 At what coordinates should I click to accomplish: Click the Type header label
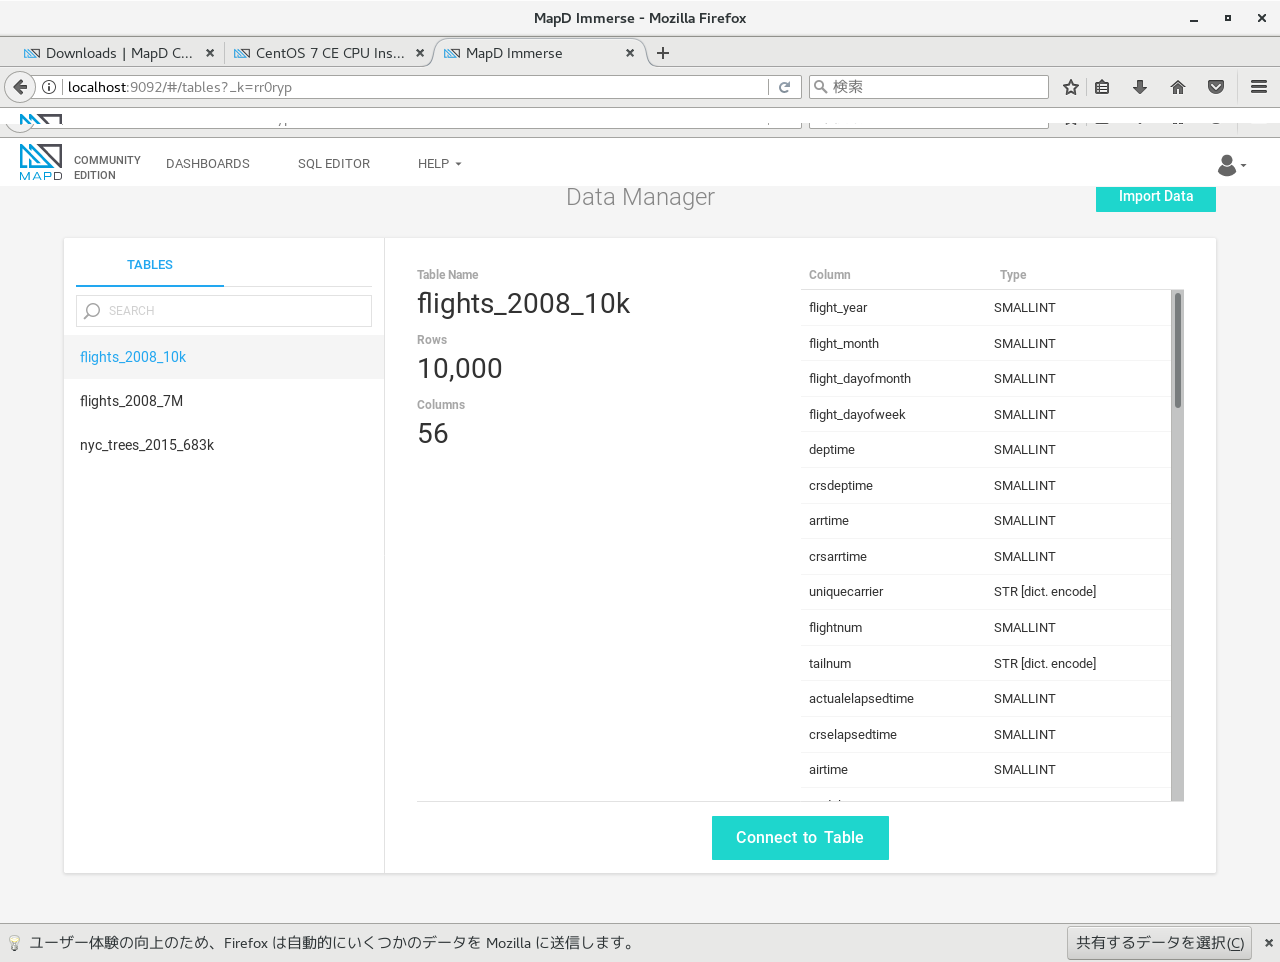1013,275
